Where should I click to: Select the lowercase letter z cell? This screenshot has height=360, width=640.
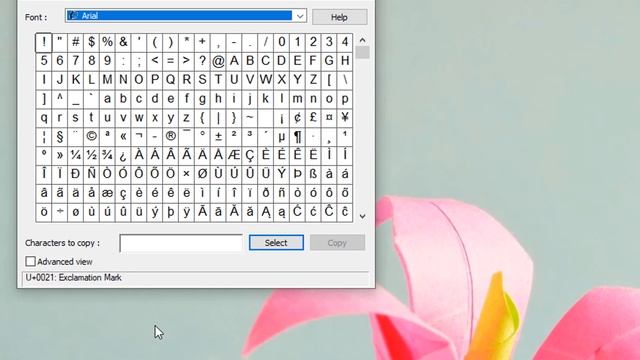pos(187,118)
